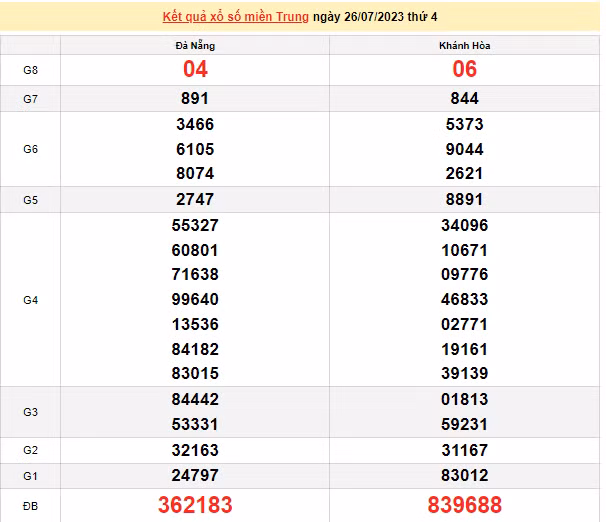Select the G7 row label
The width and height of the screenshot is (606, 522).
click(x=30, y=99)
